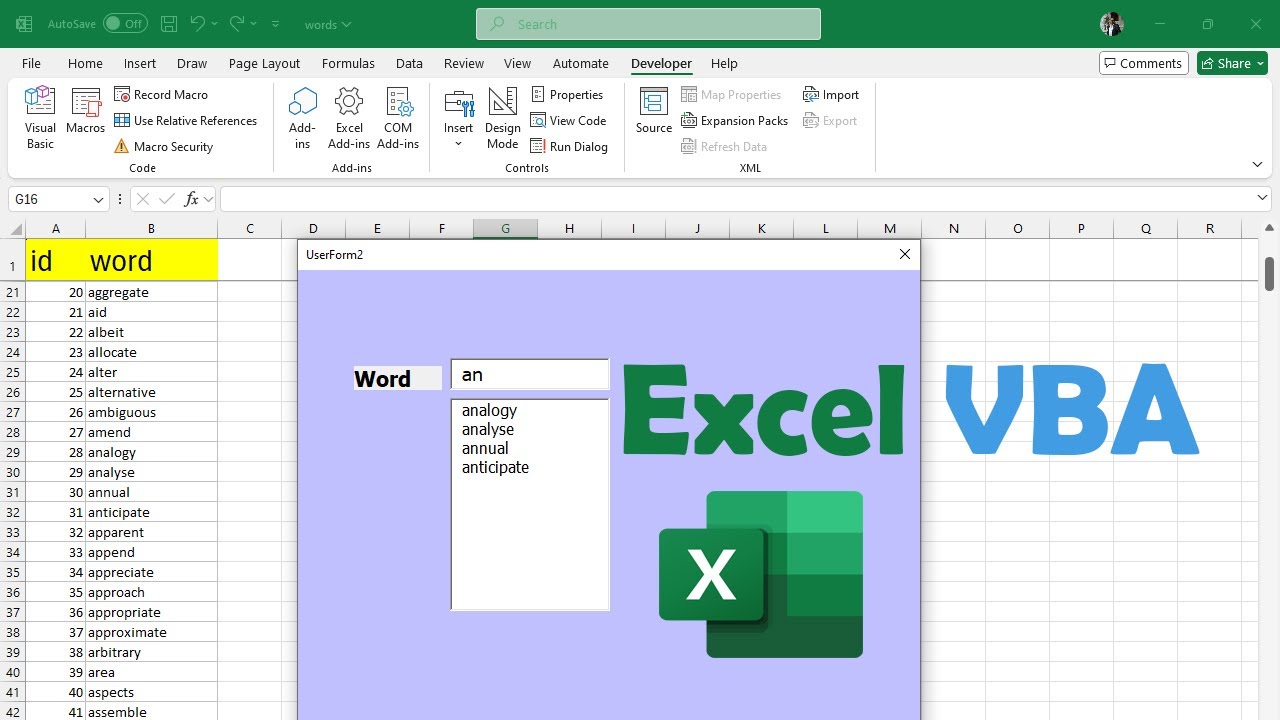Viewport: 1280px width, 720px height.
Task: Select row 30 header
Action: 13,472
